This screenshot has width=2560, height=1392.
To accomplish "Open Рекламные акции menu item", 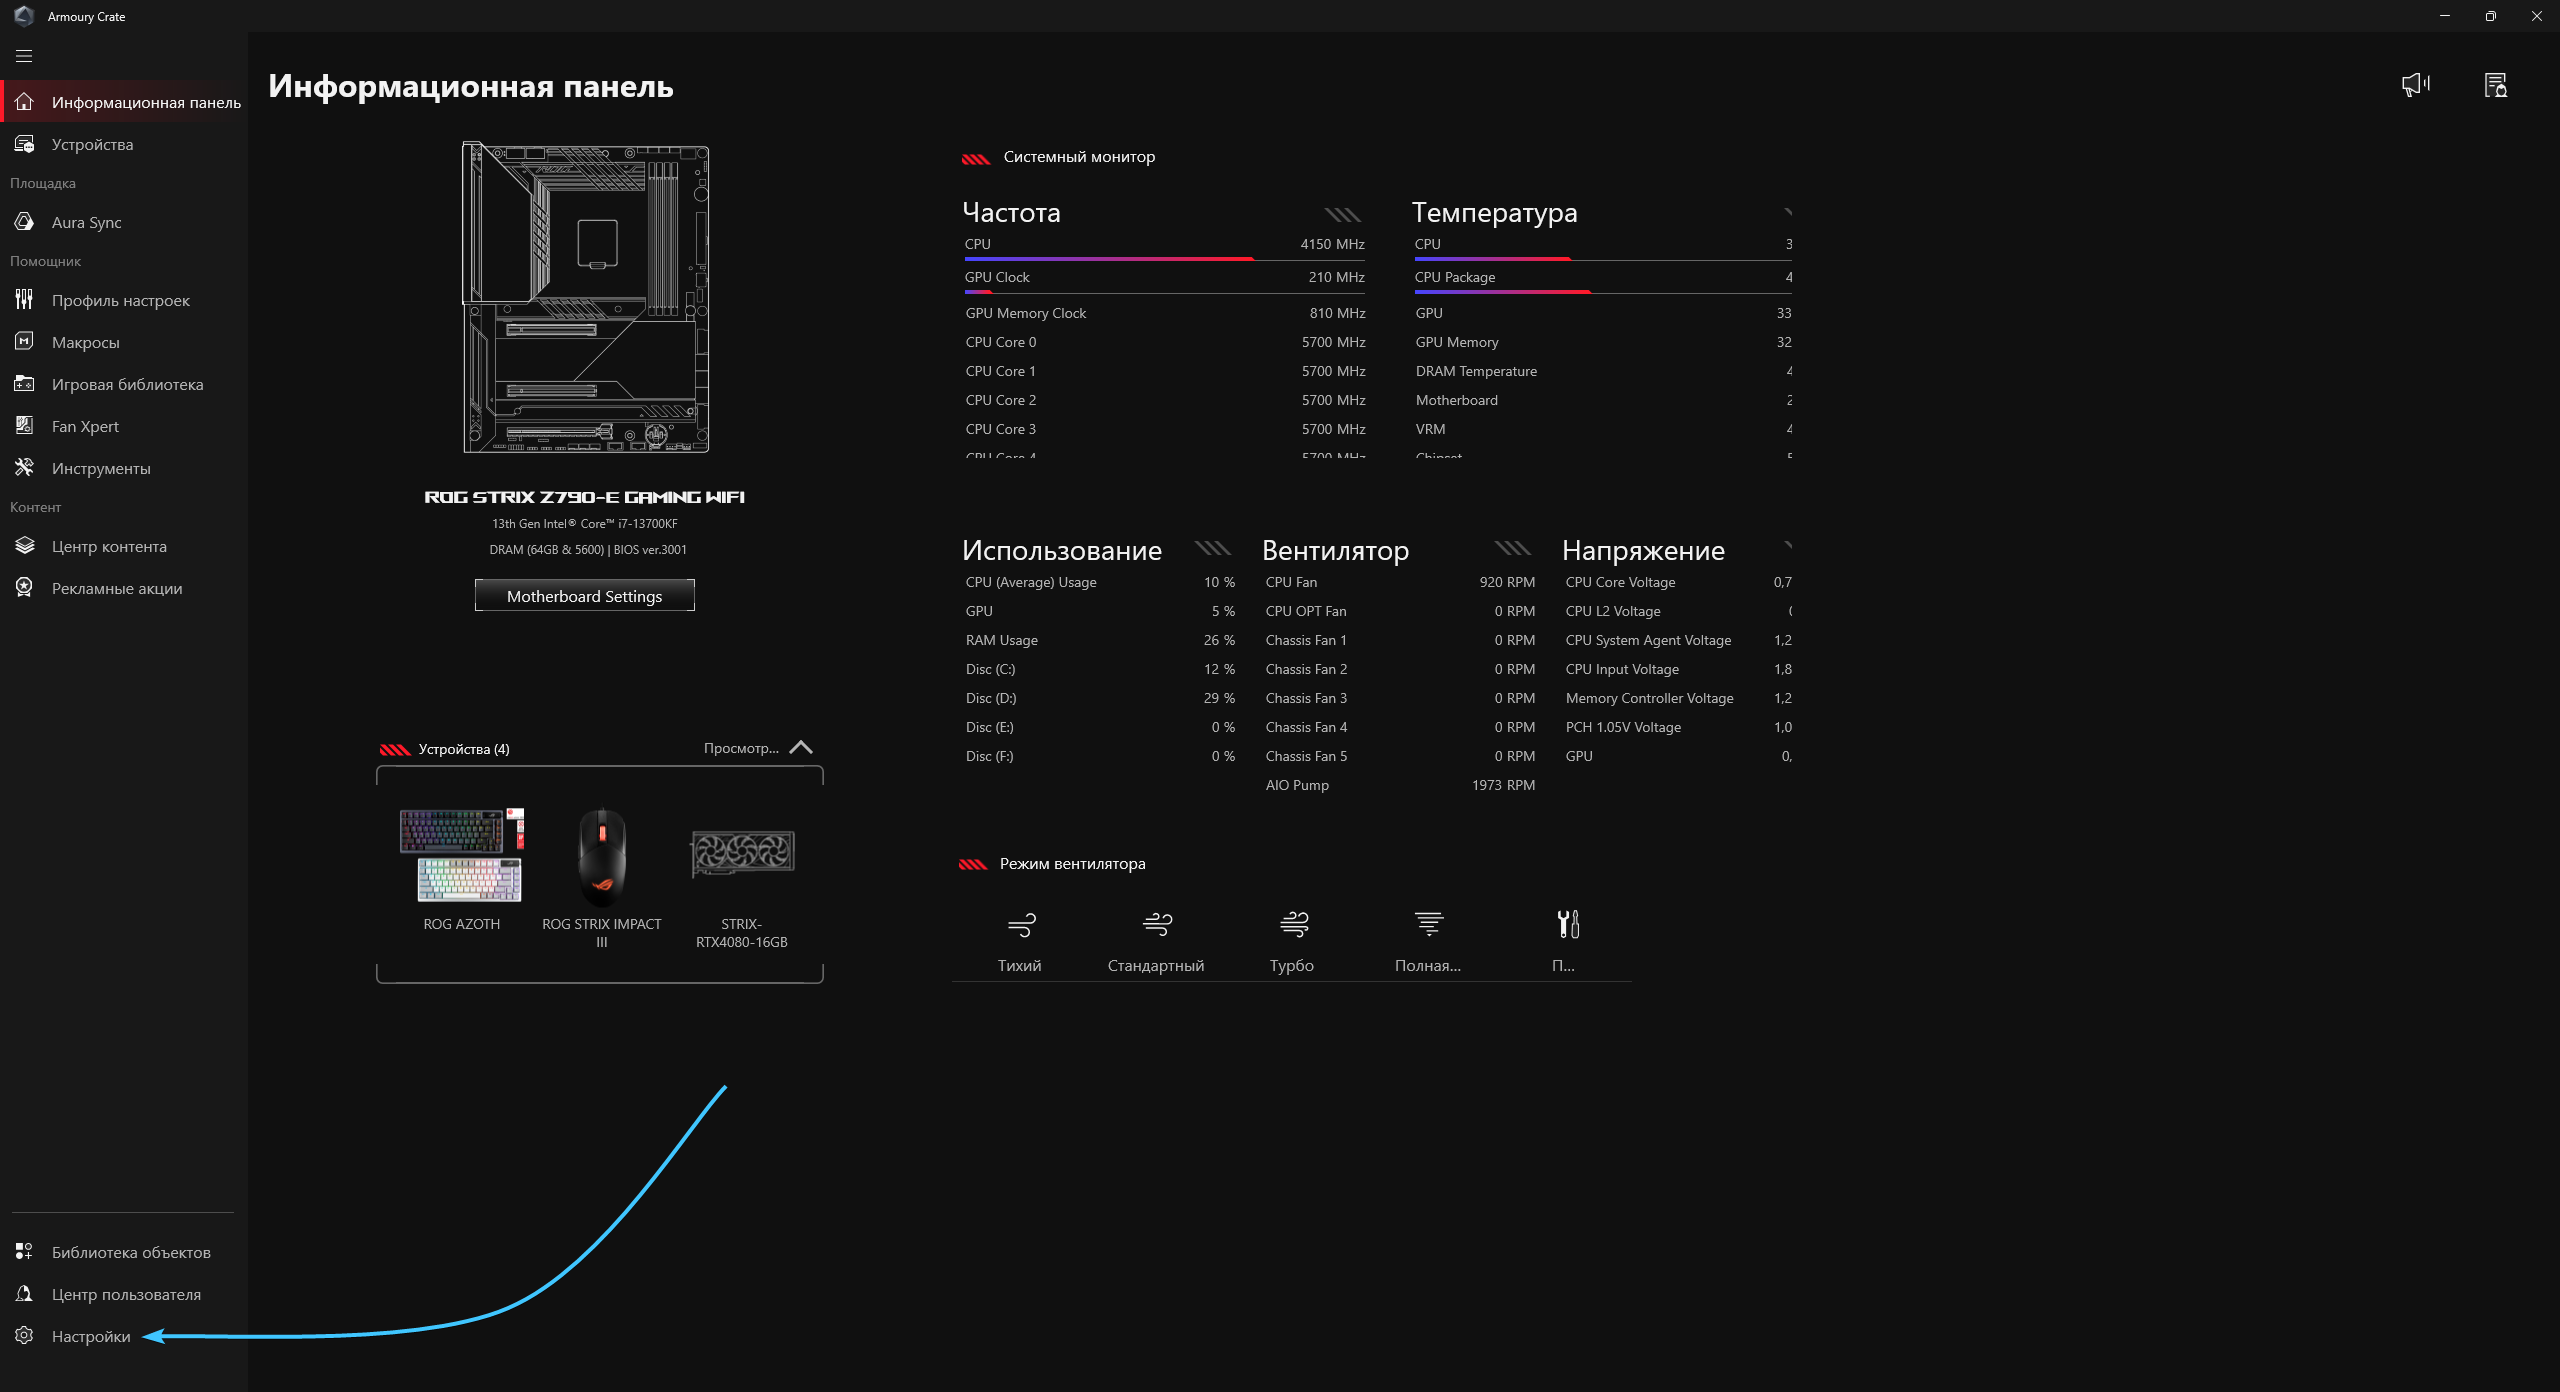I will [124, 588].
